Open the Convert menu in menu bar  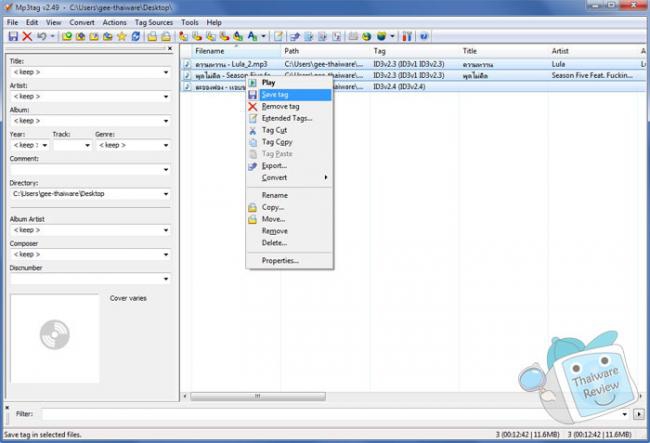tap(82, 22)
